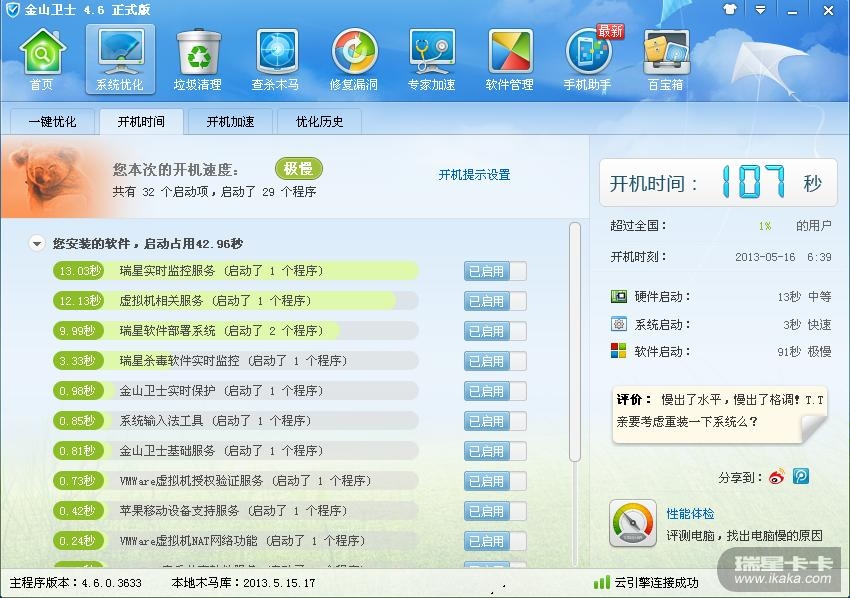
Task: Click the Kingsoft shield logo icon
Action: coord(12,10)
